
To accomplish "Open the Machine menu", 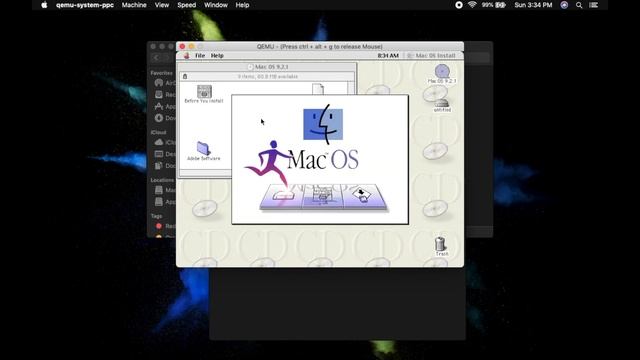I will (x=134, y=5).
